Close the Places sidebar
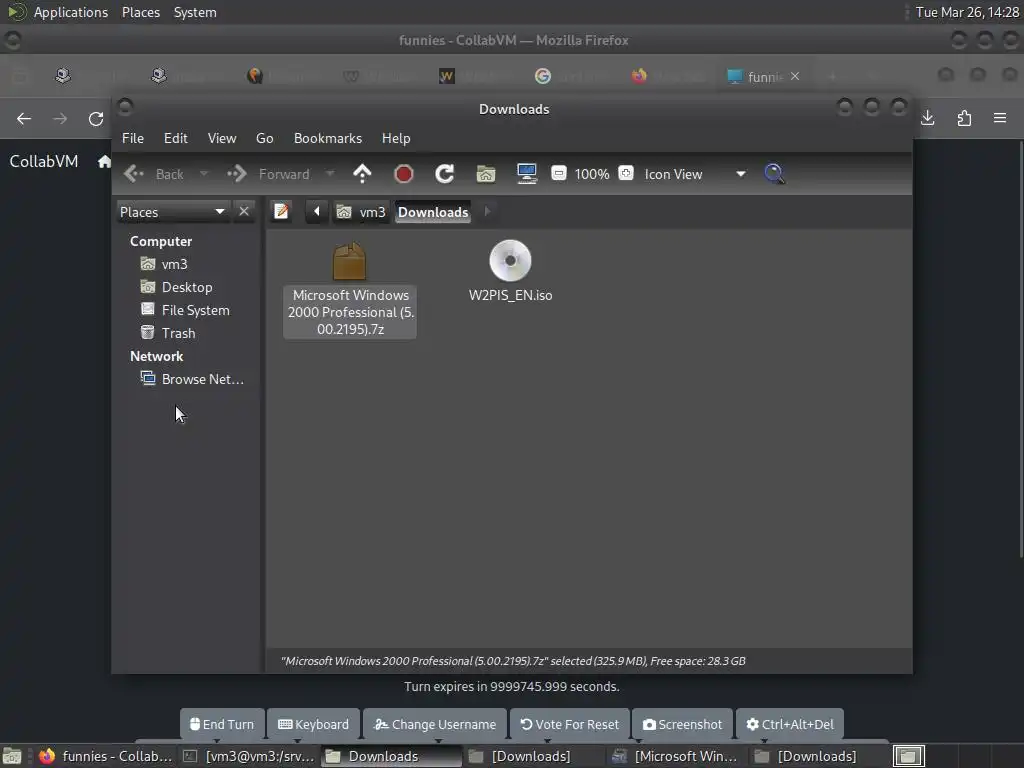1024x768 pixels. tap(244, 212)
